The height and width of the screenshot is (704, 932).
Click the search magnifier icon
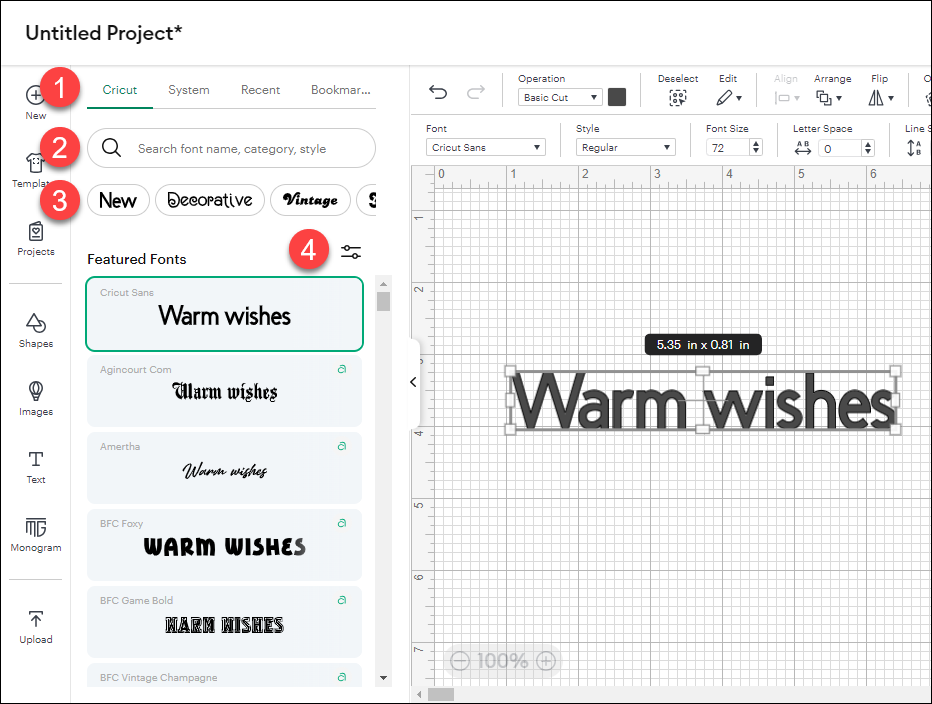111,147
